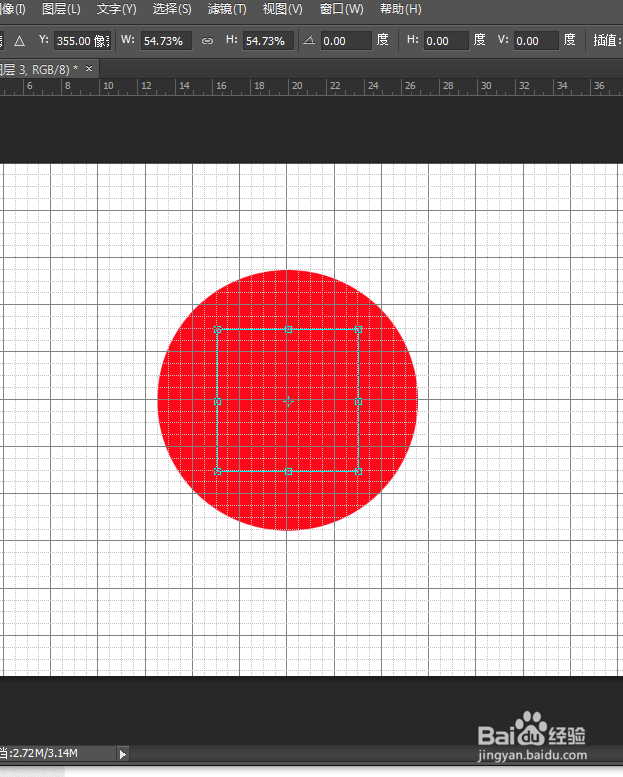The width and height of the screenshot is (623, 777).
Task: Click the middle-left transform handle
Action: pos(217,401)
